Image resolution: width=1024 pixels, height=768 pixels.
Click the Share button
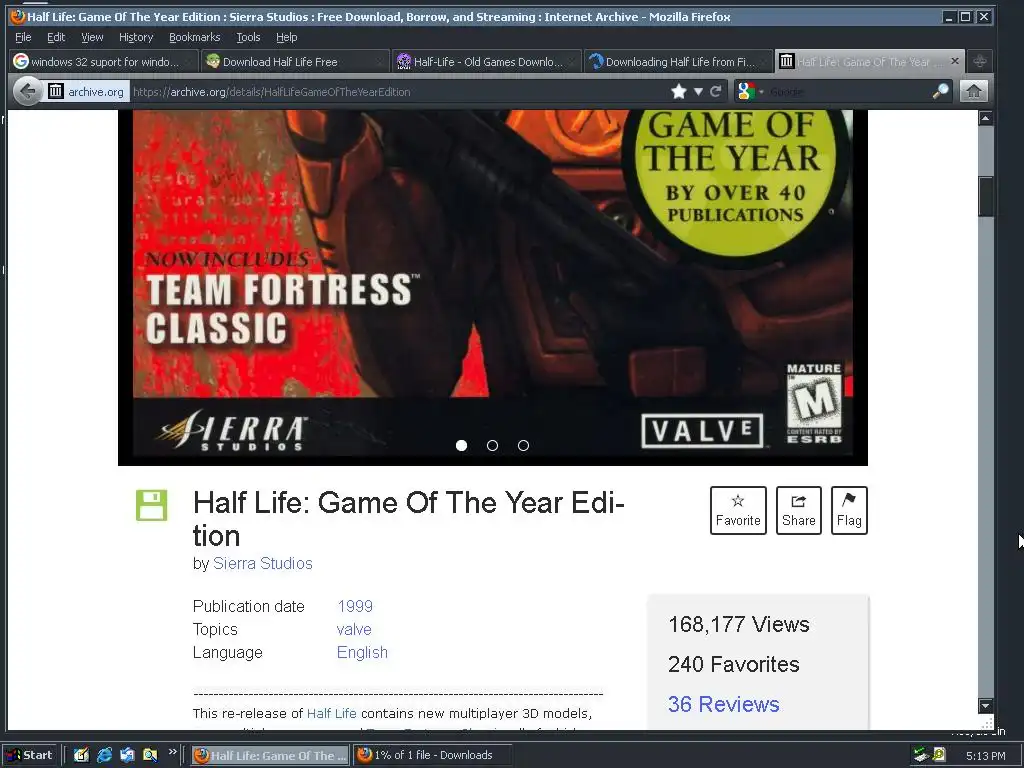pyautogui.click(x=799, y=510)
